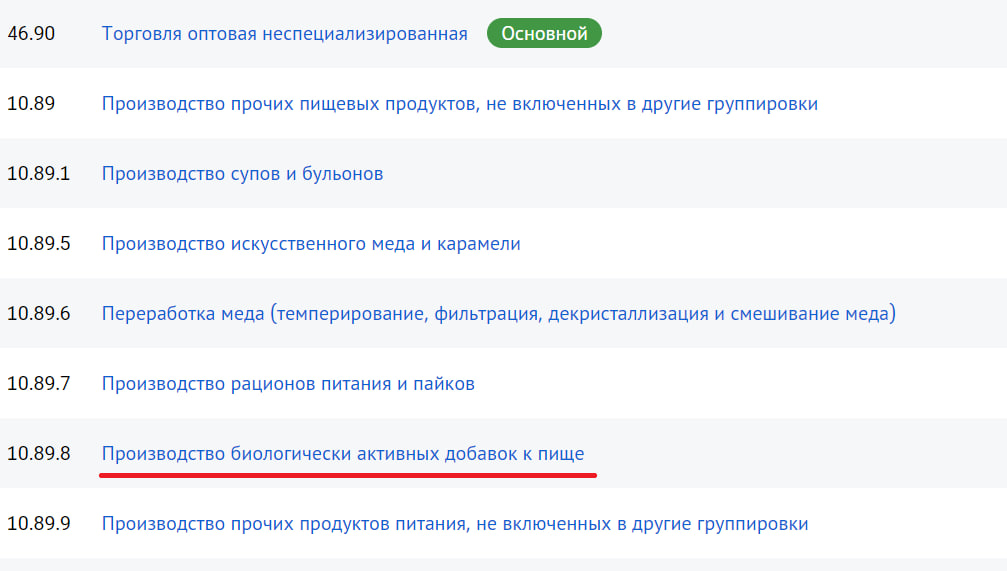Open 'Производство прочих продуктов питания' link for 10.89.9
The width and height of the screenshot is (1007, 571).
point(454,524)
